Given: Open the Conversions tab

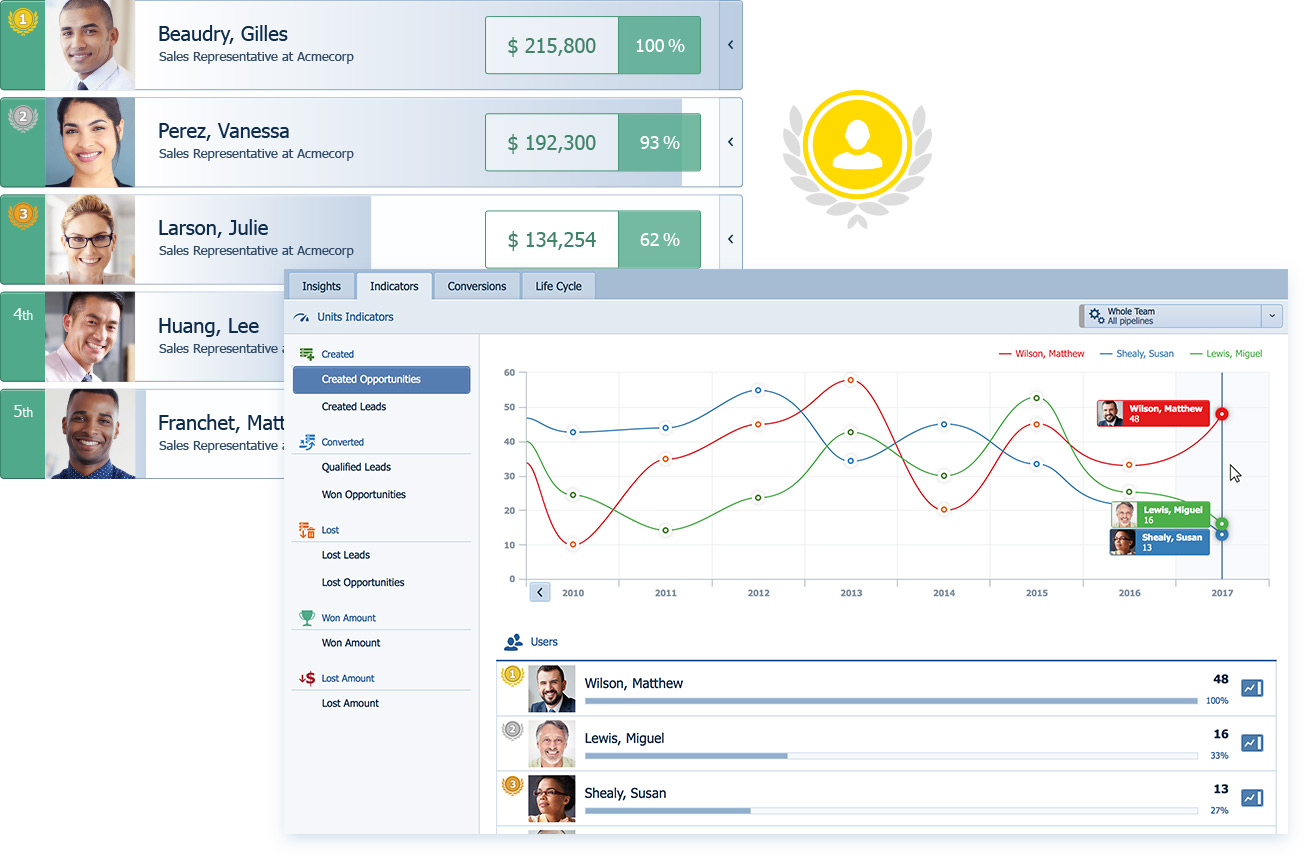Looking at the screenshot, I should coord(476,286).
